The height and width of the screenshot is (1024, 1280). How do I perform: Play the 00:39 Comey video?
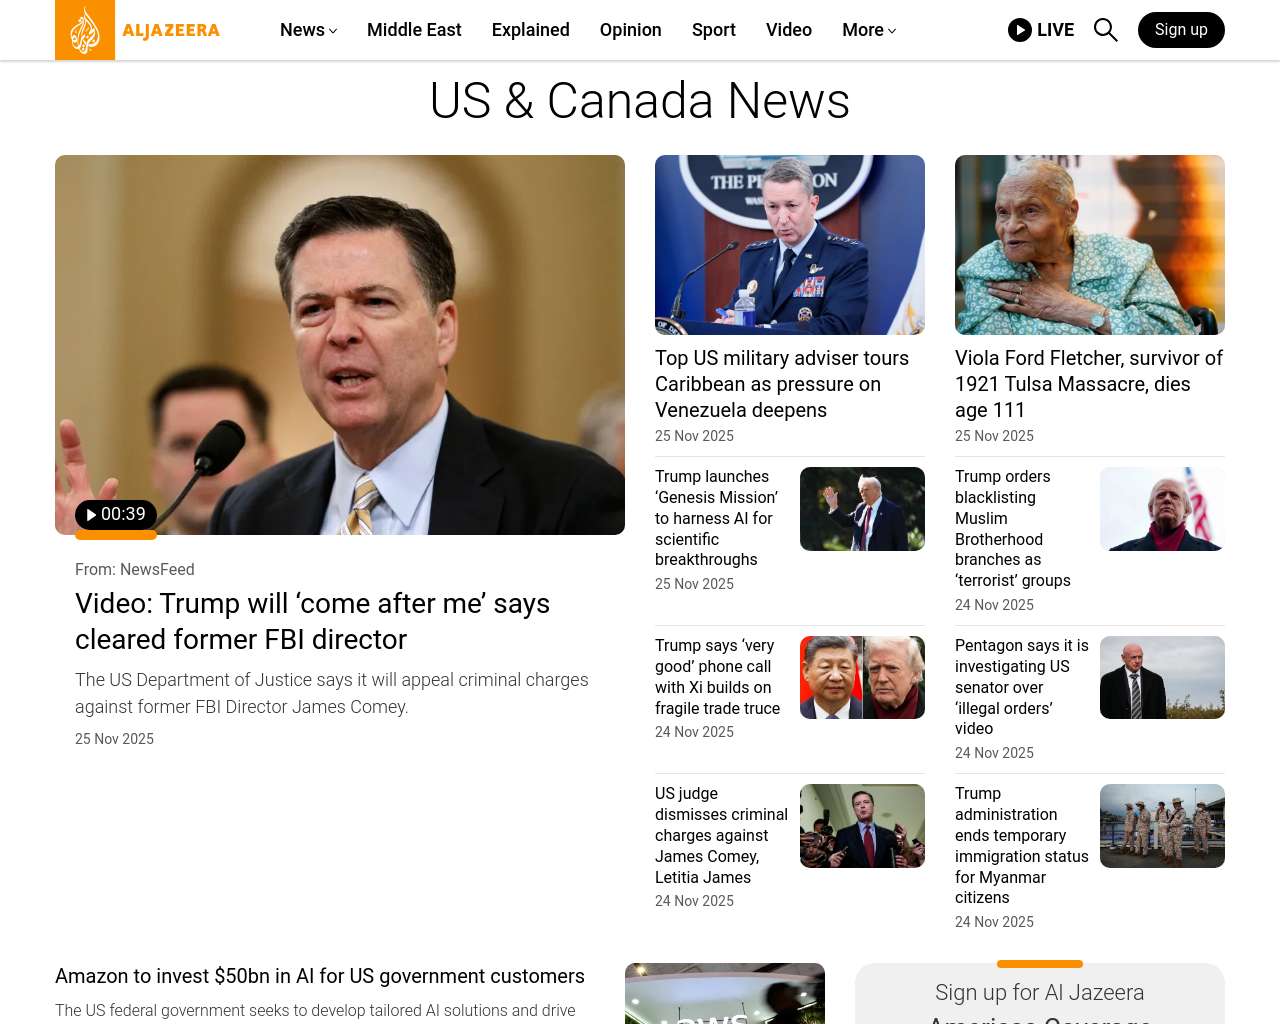[x=116, y=514]
